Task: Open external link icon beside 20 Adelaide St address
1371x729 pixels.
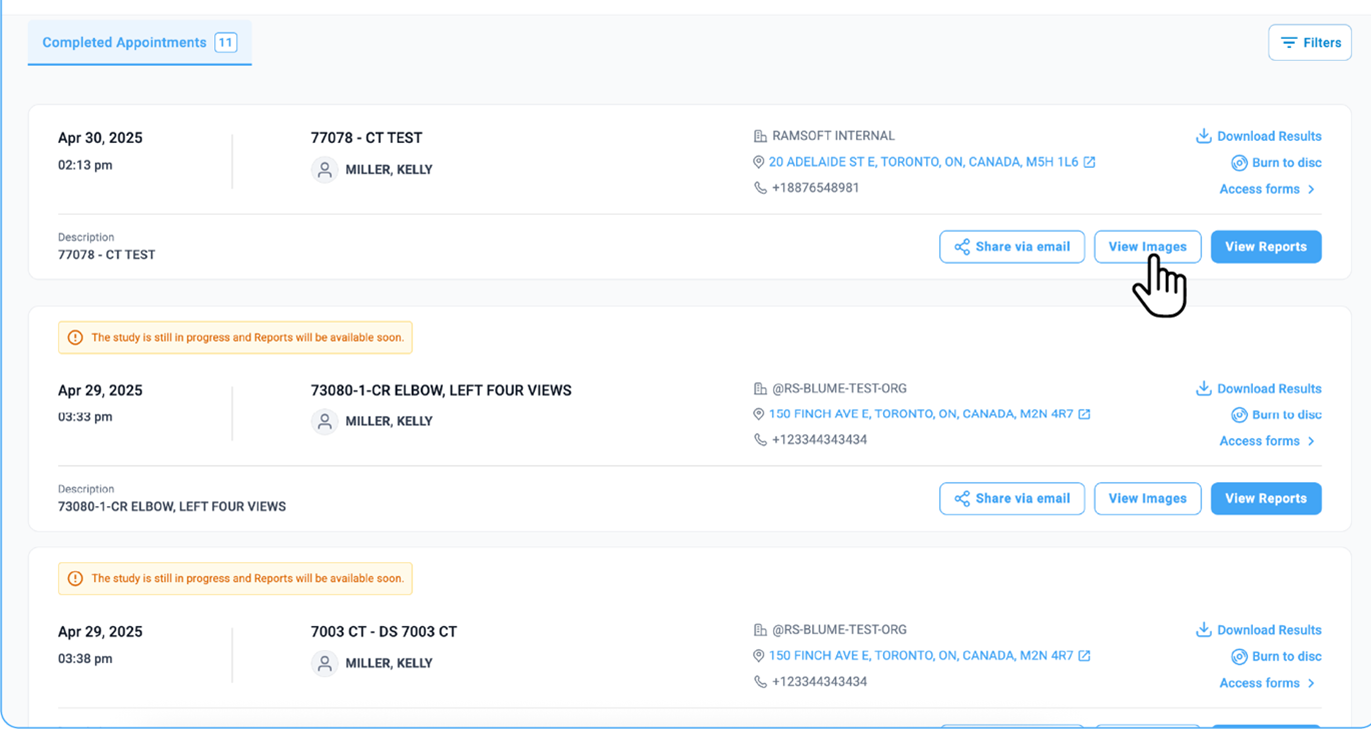Action: (1090, 162)
